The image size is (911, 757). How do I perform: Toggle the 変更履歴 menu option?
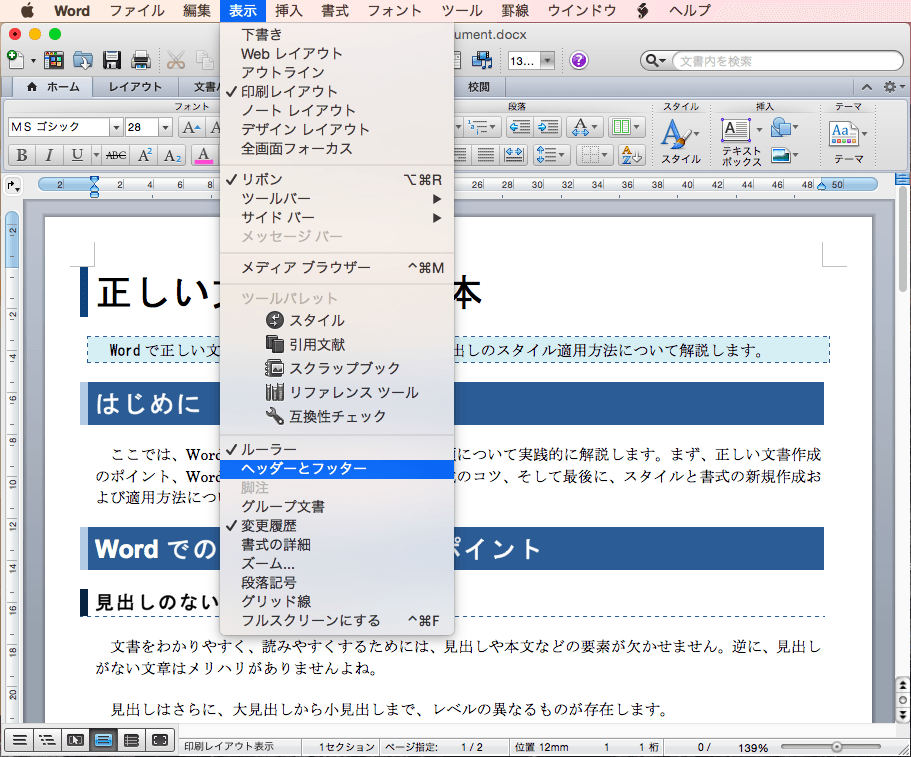point(337,525)
